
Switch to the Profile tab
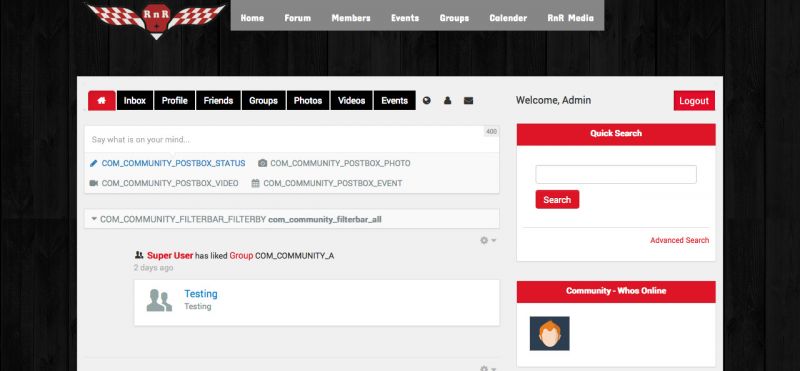174,101
